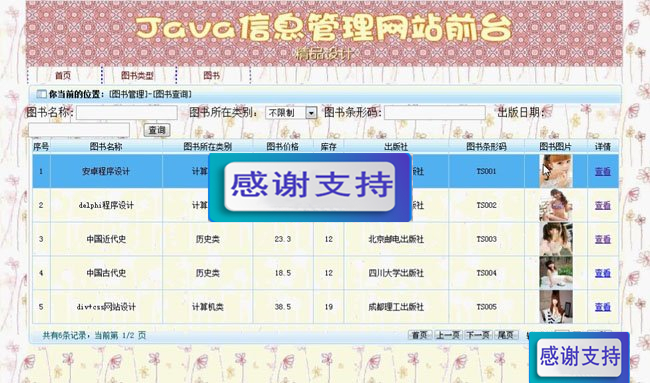650x383 pixels.
Task: Click the book image thumbnail for TS001
Action: pos(555,171)
